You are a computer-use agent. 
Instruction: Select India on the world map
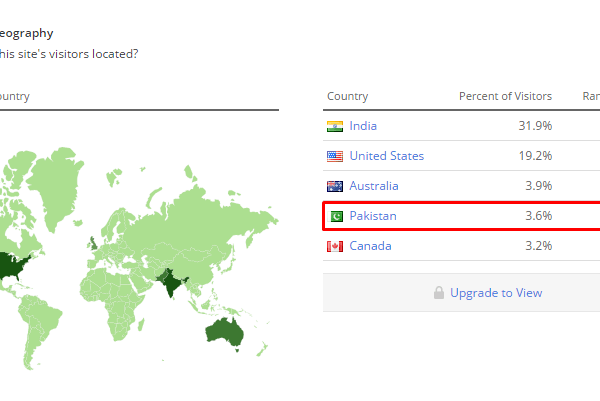pos(171,282)
